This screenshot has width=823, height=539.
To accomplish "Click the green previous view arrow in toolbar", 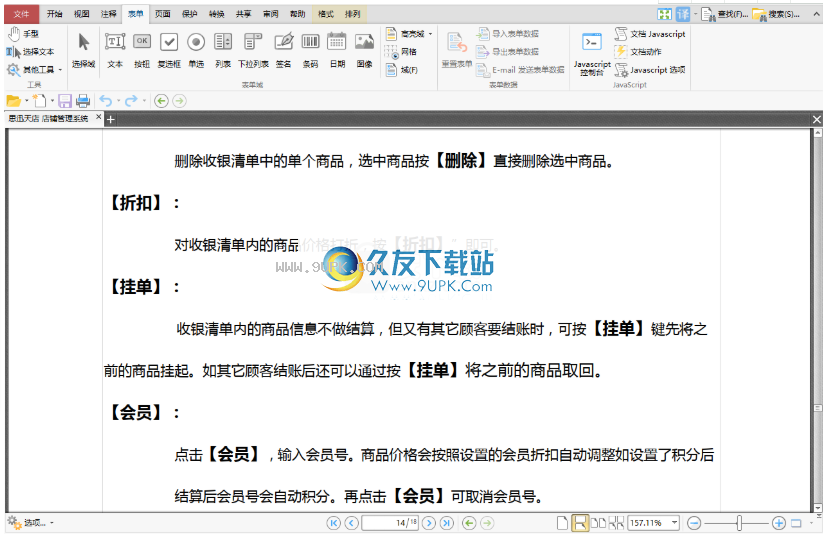I will [x=161, y=101].
